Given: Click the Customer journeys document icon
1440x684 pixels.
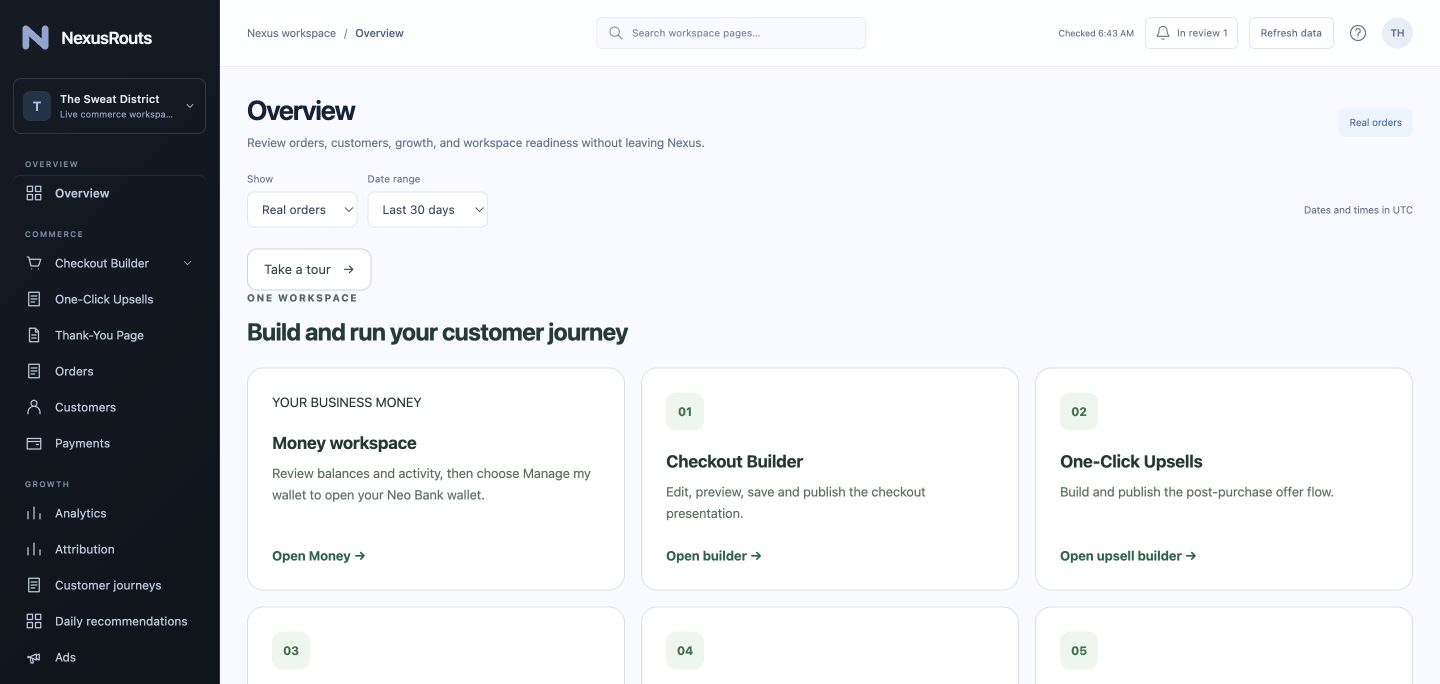Looking at the screenshot, I should [34, 585].
